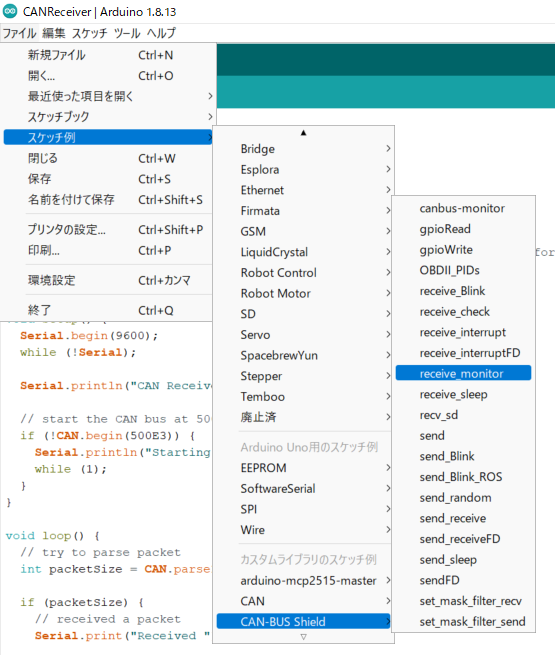The image size is (555, 655).
Task: Open send_Blink example
Action: [x=464, y=456]
